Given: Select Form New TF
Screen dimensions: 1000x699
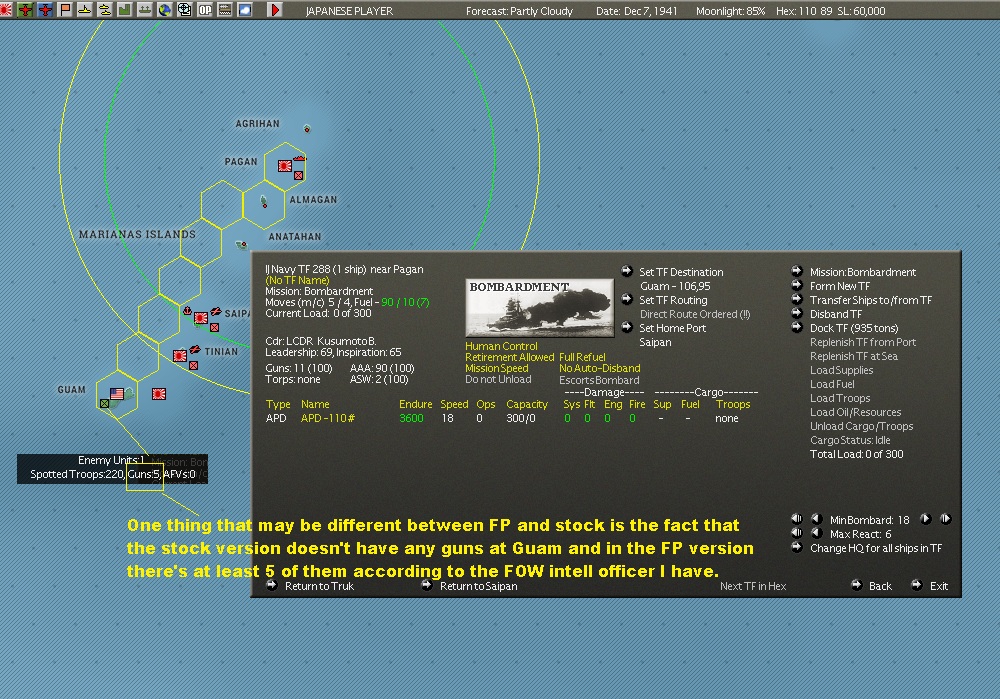Looking at the screenshot, I should tap(840, 286).
